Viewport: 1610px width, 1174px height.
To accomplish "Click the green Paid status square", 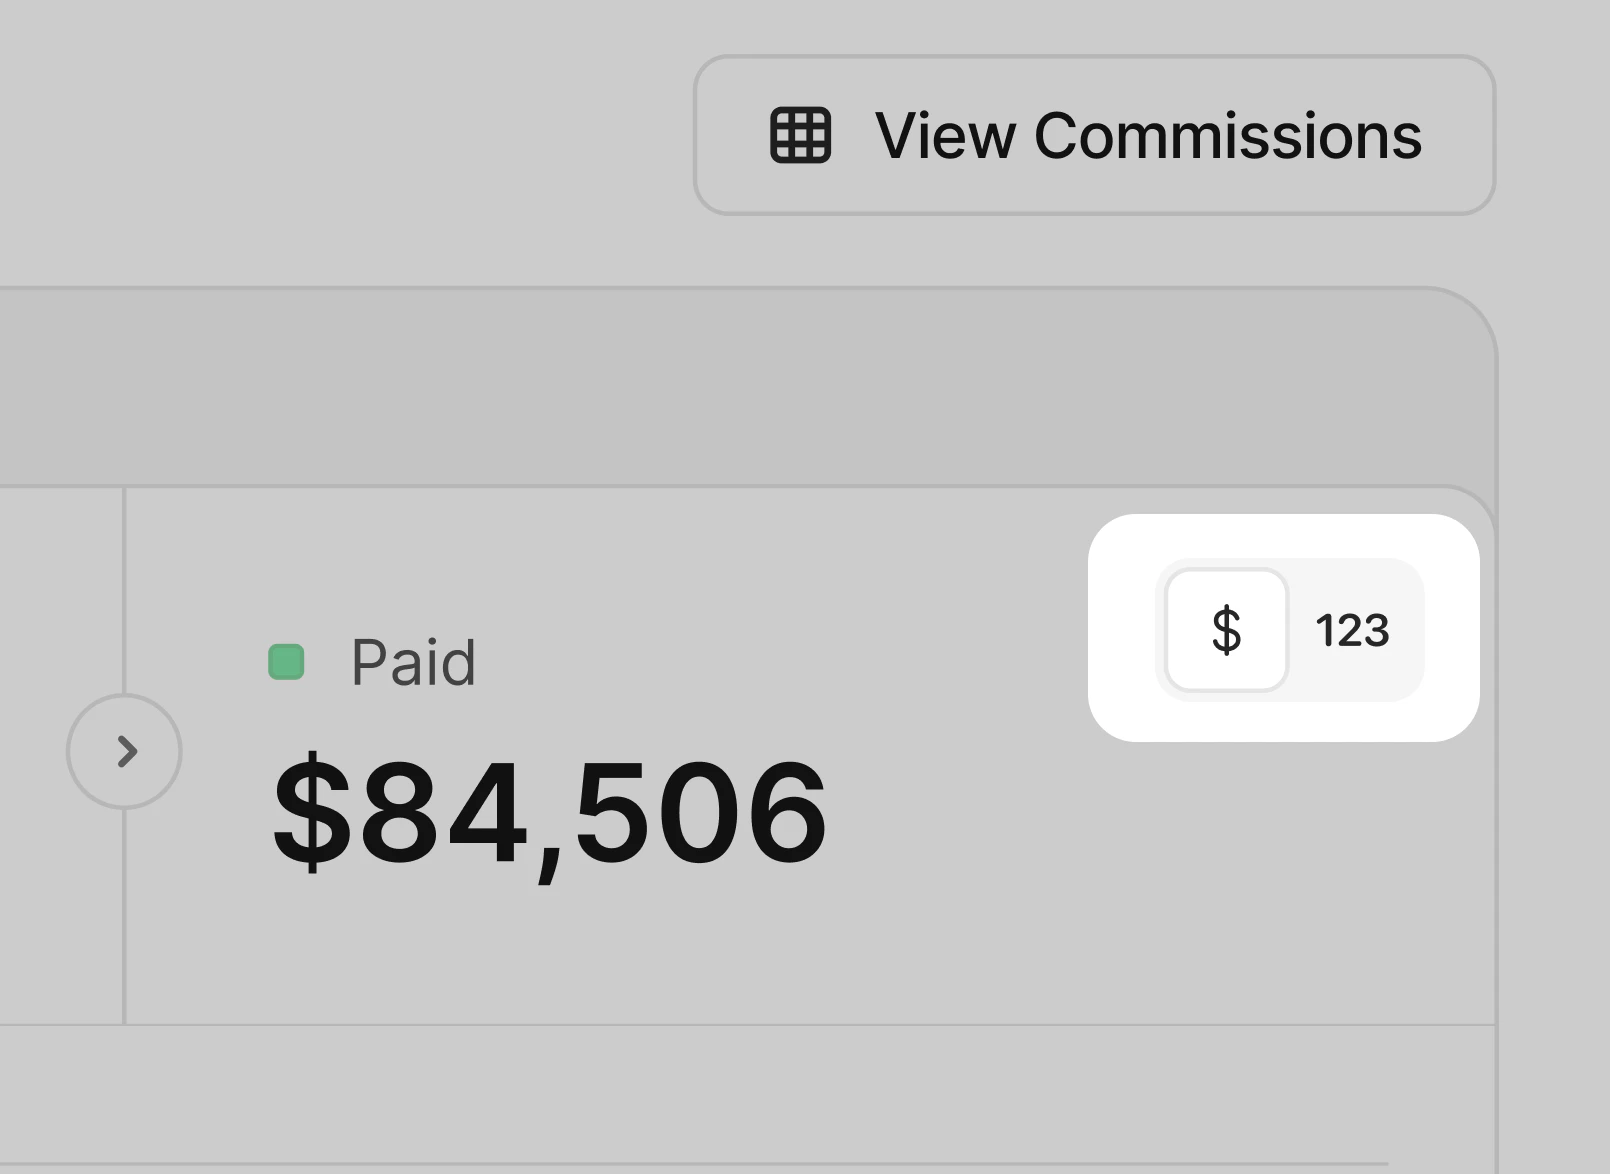I will (286, 662).
